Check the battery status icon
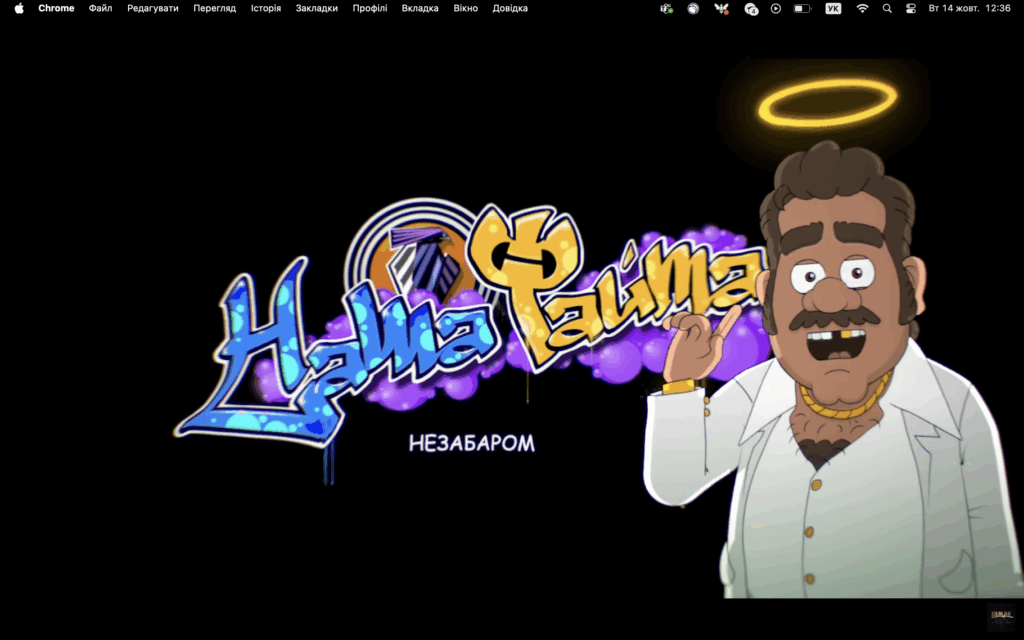 [802, 8]
